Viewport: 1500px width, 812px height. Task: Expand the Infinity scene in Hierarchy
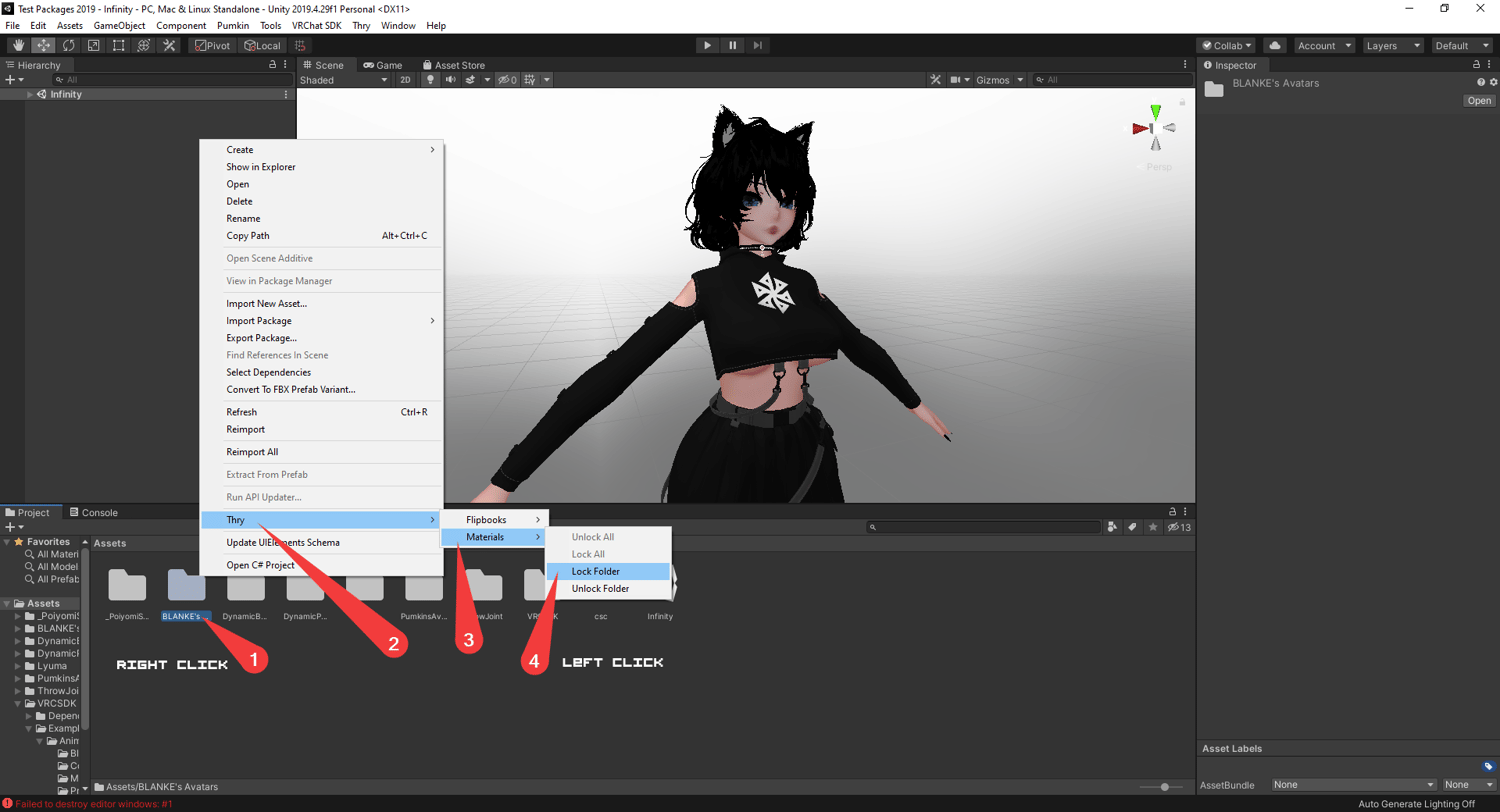coord(30,94)
